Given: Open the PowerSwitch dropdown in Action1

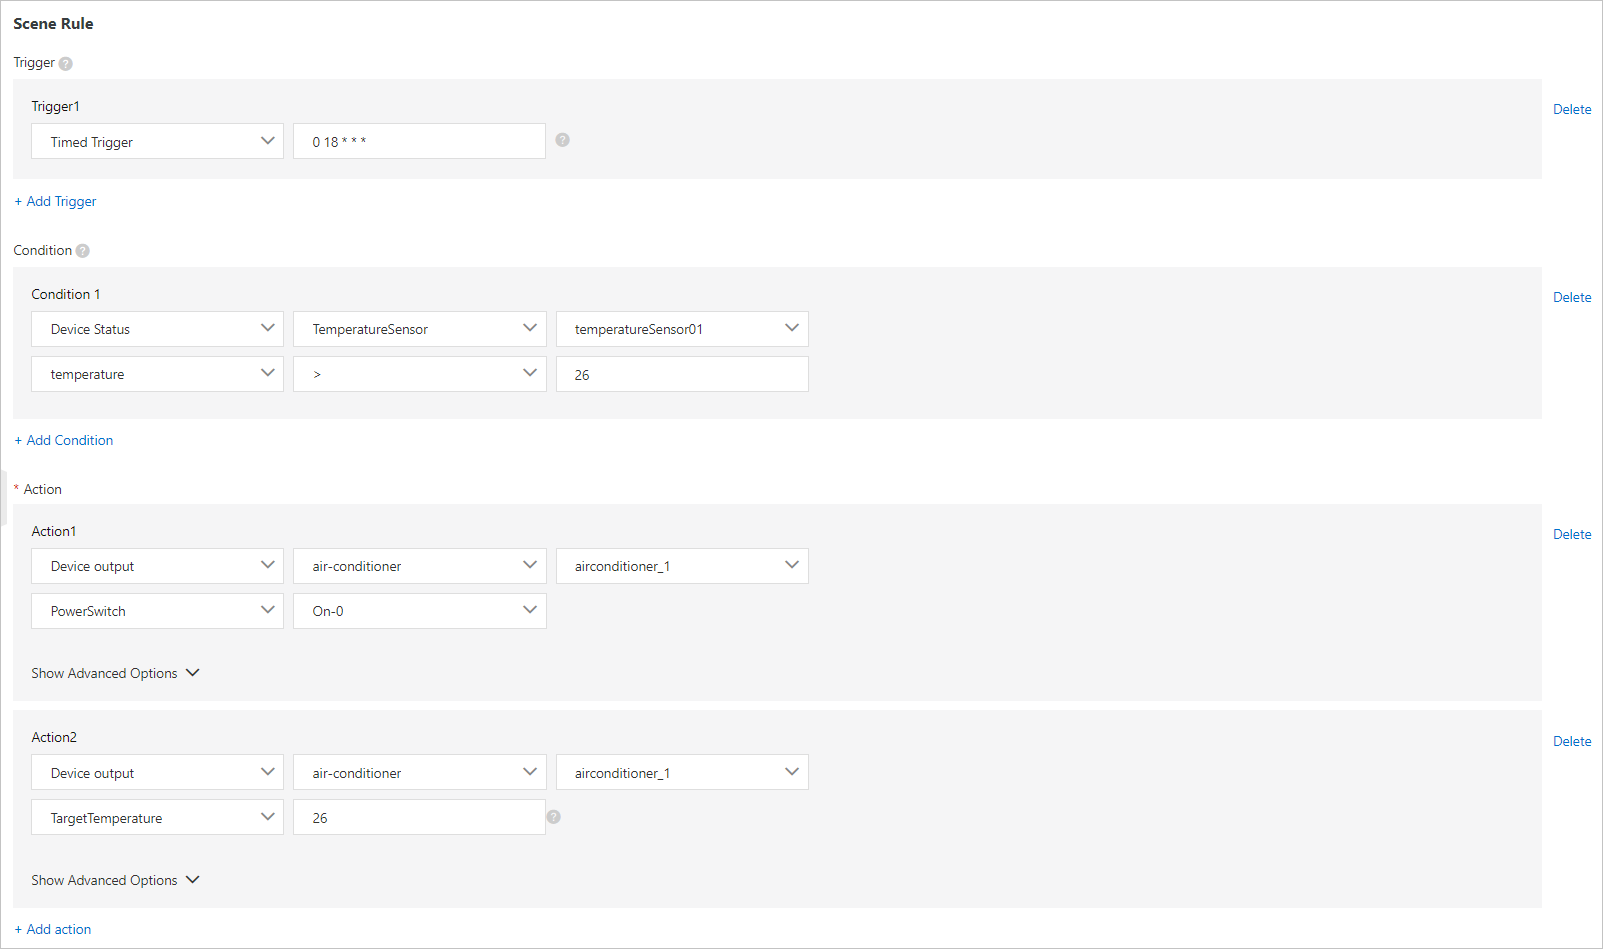Looking at the screenshot, I should (x=157, y=610).
